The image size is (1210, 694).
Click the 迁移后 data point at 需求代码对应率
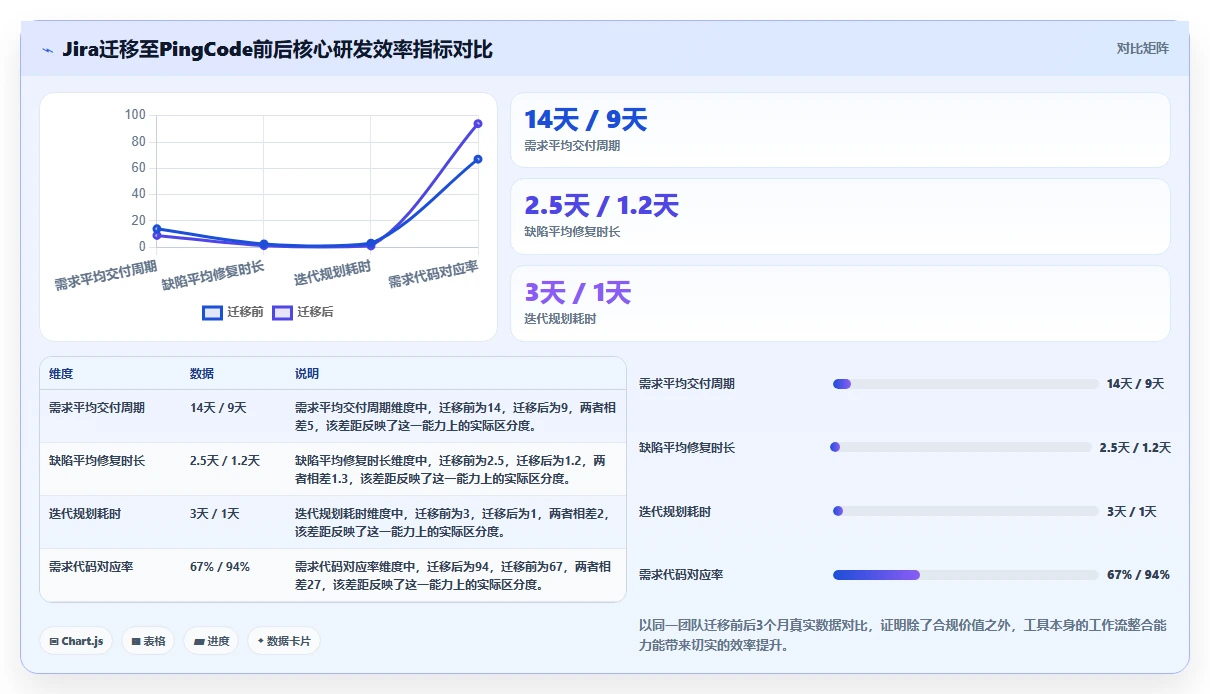pyautogui.click(x=478, y=124)
